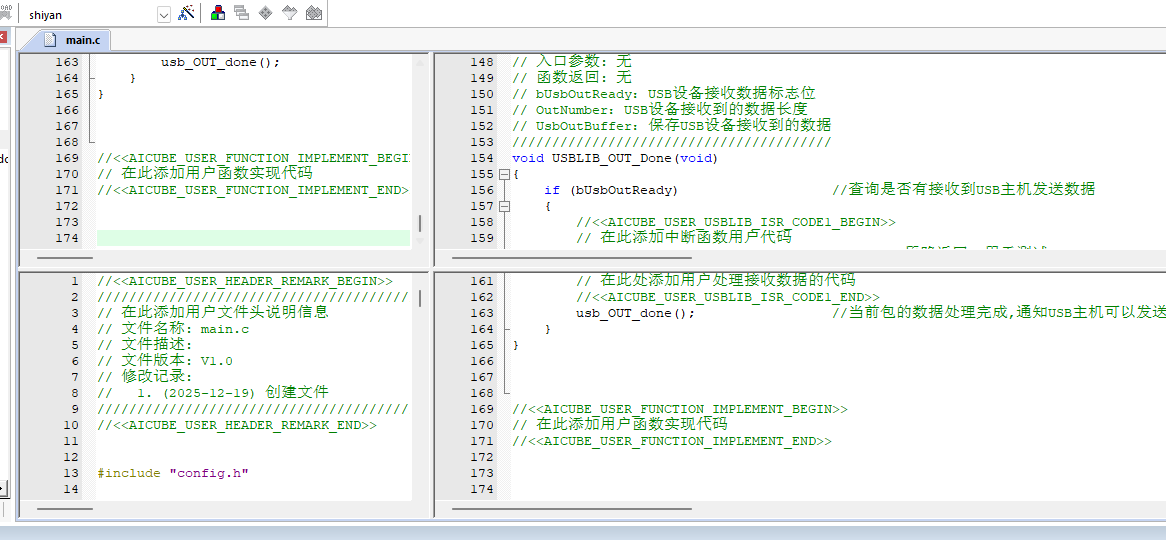1166x540 pixels.
Task: Close the left panel with red X
Action: pos(2,37)
